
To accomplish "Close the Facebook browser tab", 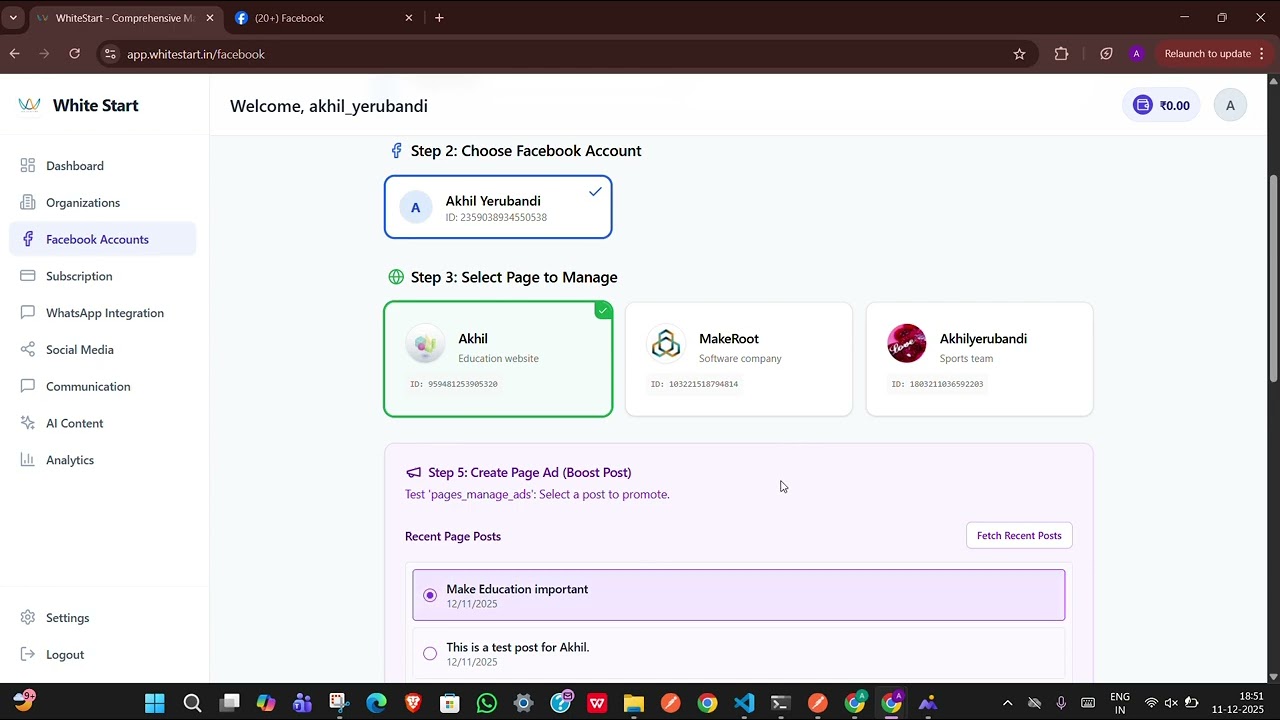I will click(409, 18).
